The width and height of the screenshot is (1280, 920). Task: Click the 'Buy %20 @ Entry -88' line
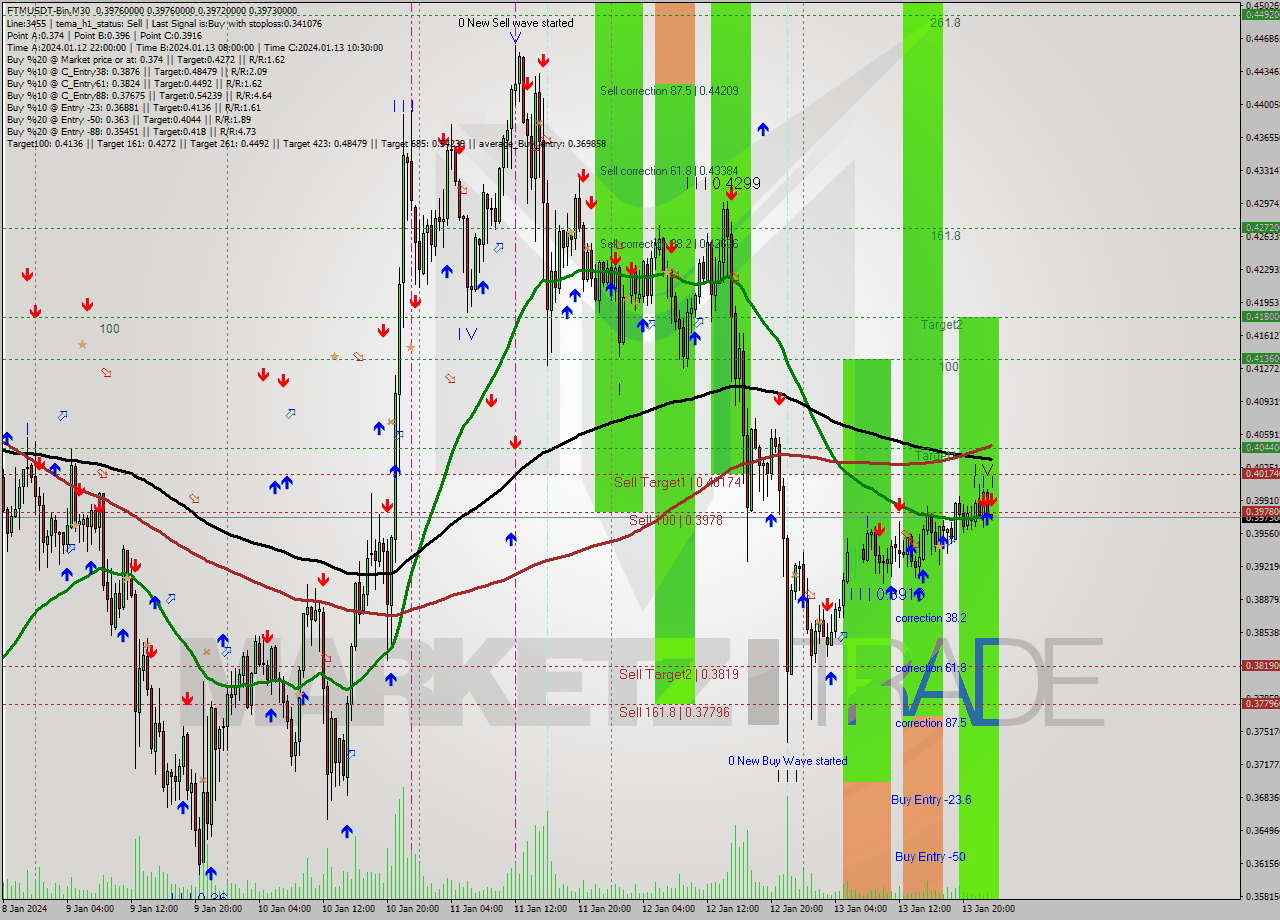click(x=131, y=132)
